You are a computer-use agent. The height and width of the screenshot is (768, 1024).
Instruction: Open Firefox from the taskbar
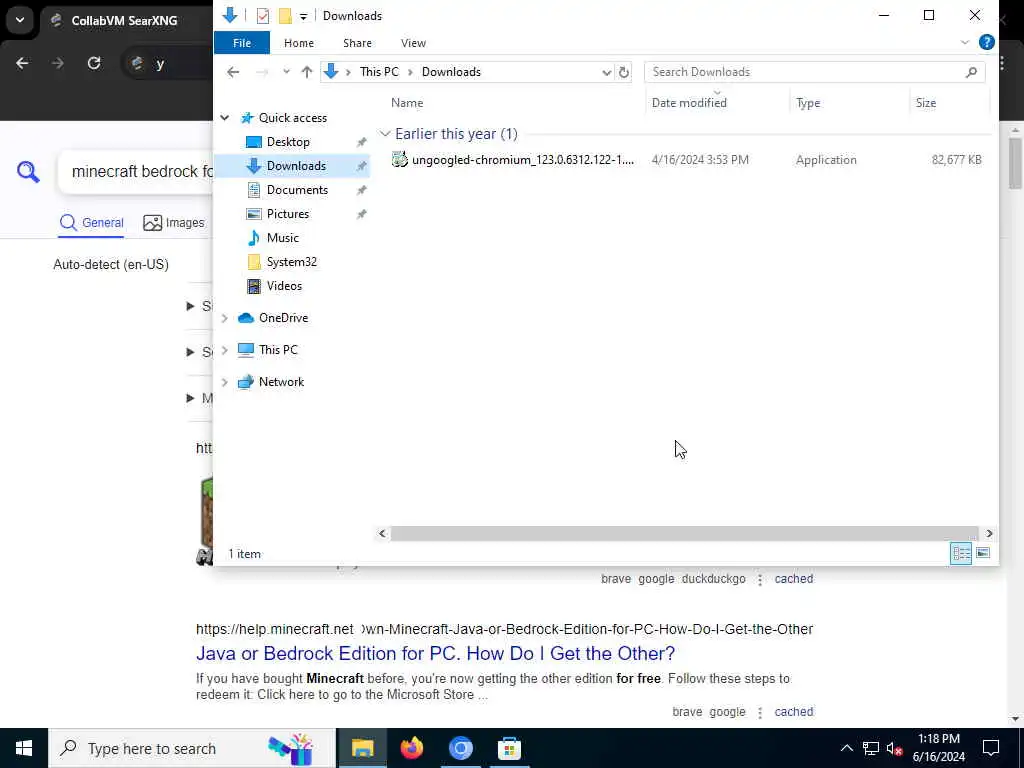click(411, 748)
